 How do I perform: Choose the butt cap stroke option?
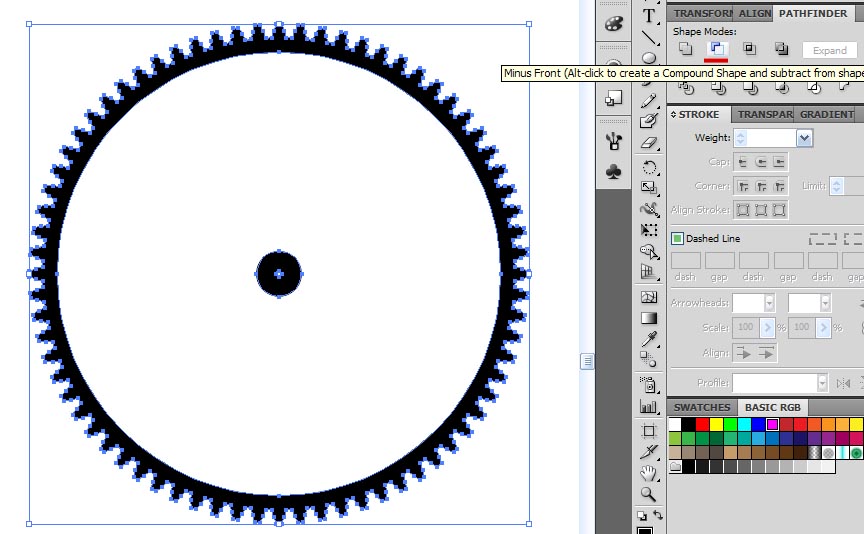click(x=743, y=162)
